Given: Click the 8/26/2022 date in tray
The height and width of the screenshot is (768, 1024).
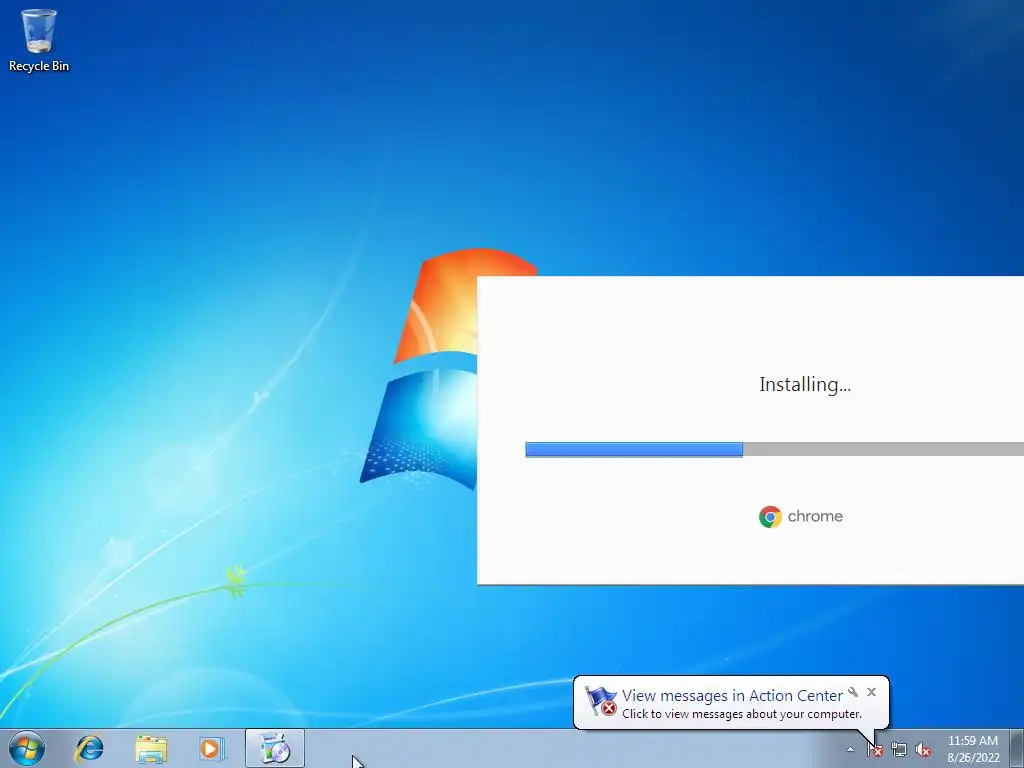Looking at the screenshot, I should pyautogui.click(x=973, y=758).
